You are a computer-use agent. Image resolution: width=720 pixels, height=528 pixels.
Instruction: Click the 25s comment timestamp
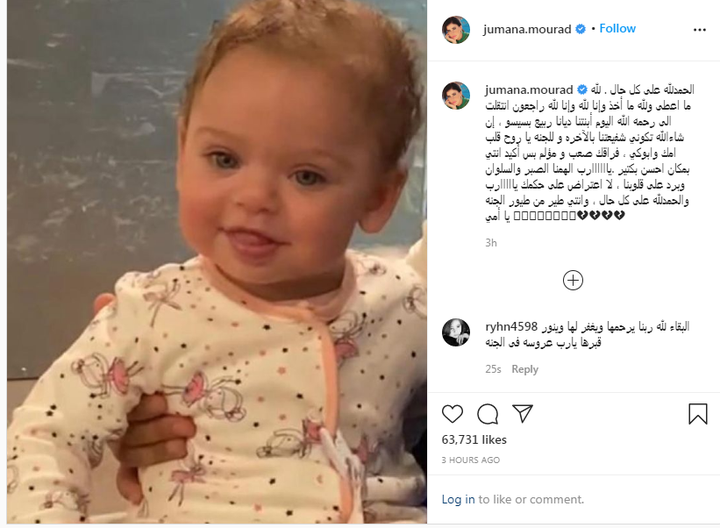click(493, 369)
